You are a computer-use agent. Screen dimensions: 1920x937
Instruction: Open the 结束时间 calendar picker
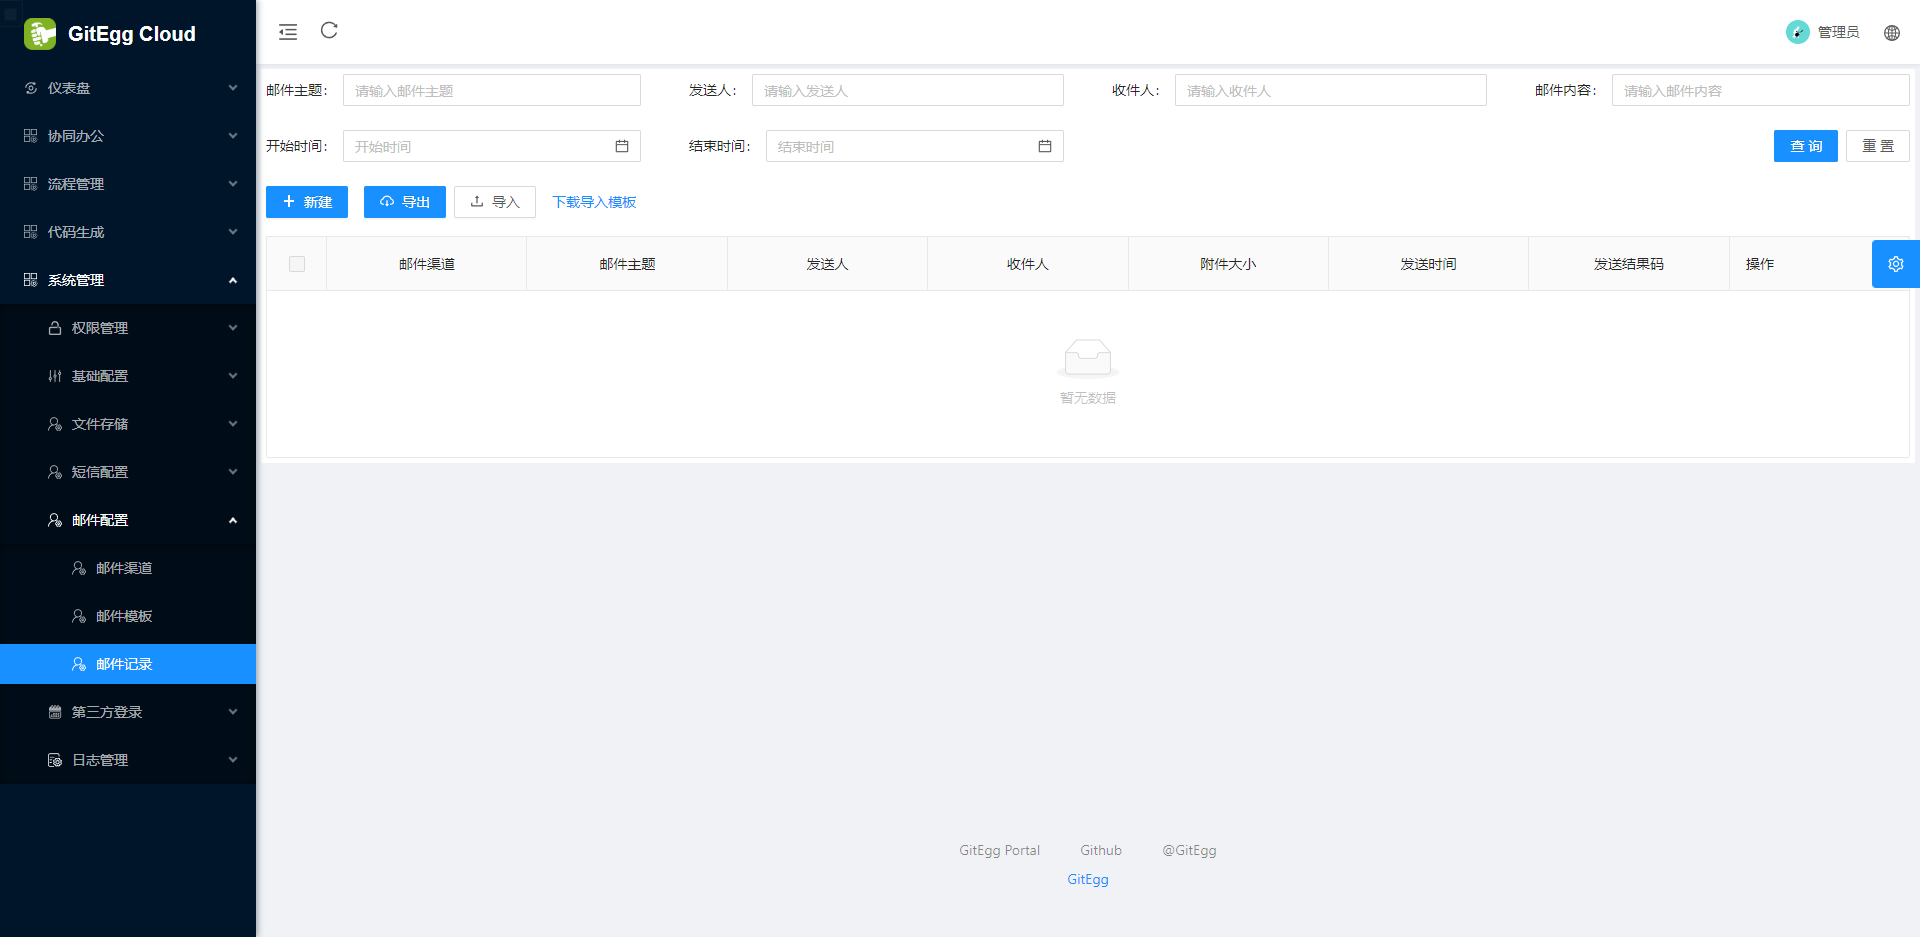click(x=1045, y=146)
